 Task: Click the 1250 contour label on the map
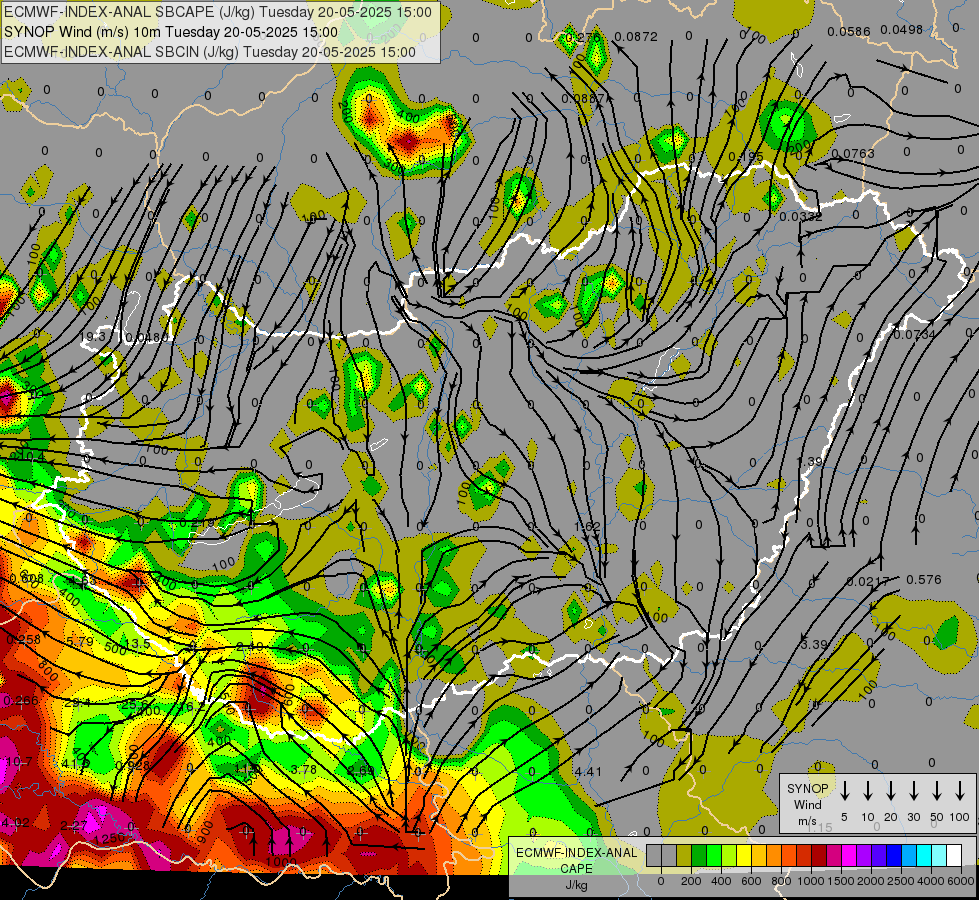coord(109,839)
